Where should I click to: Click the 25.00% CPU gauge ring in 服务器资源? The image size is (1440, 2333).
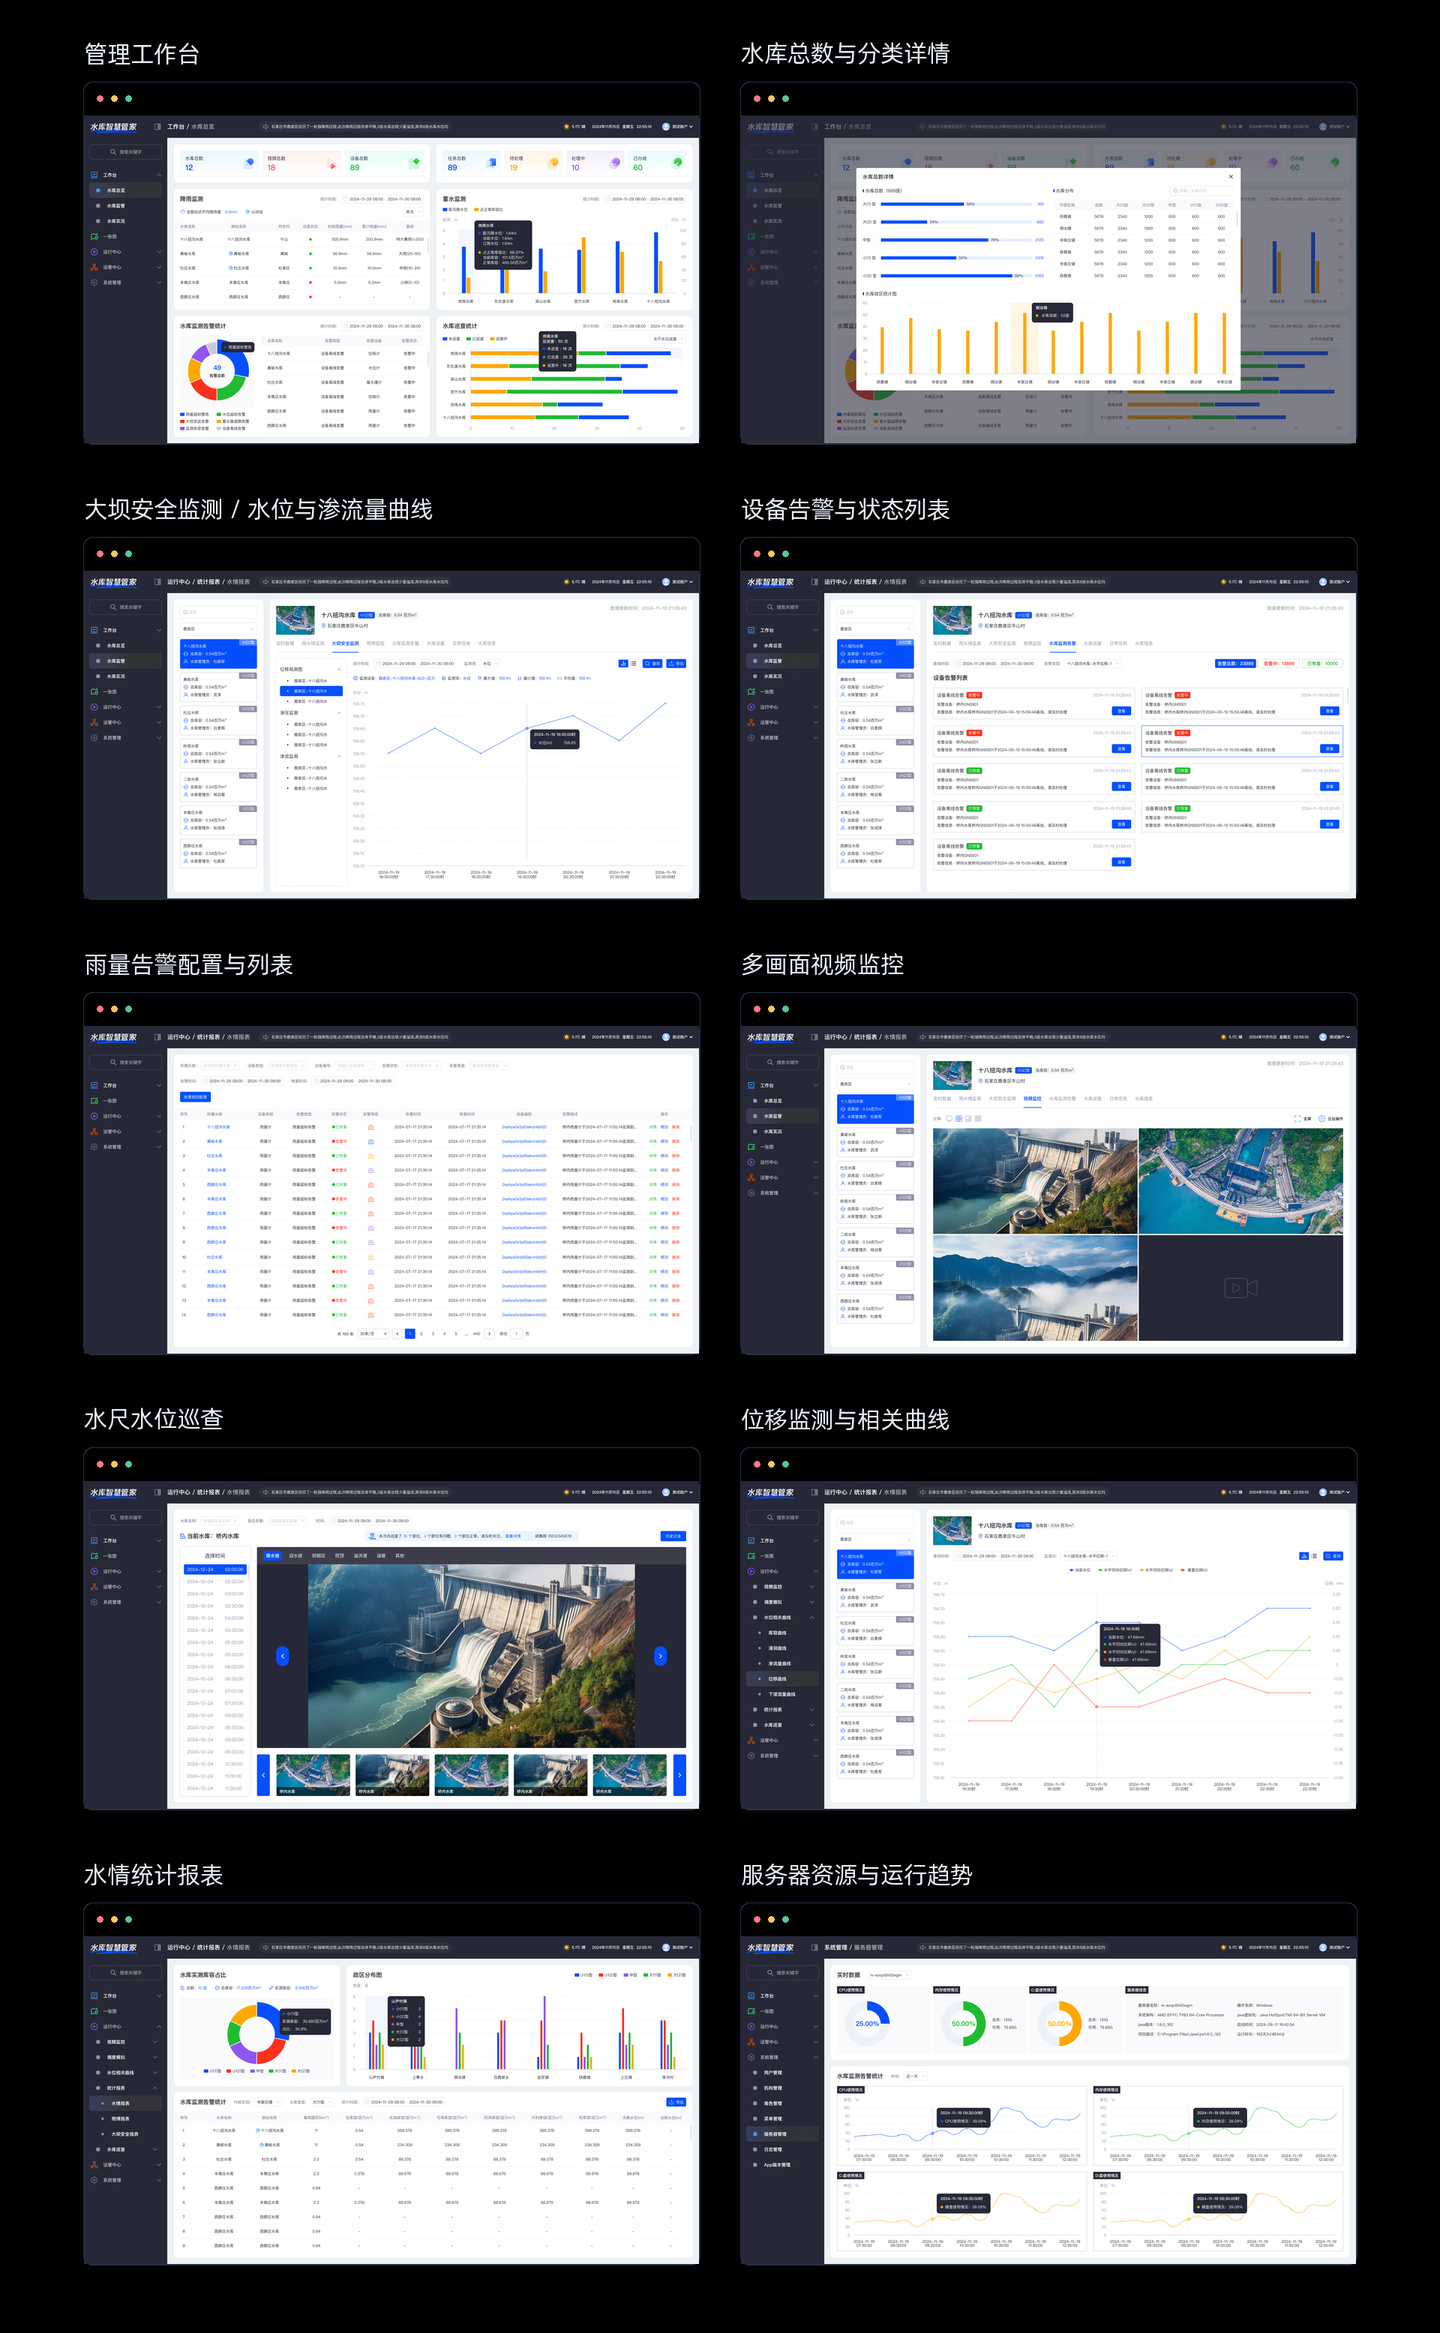click(867, 2023)
